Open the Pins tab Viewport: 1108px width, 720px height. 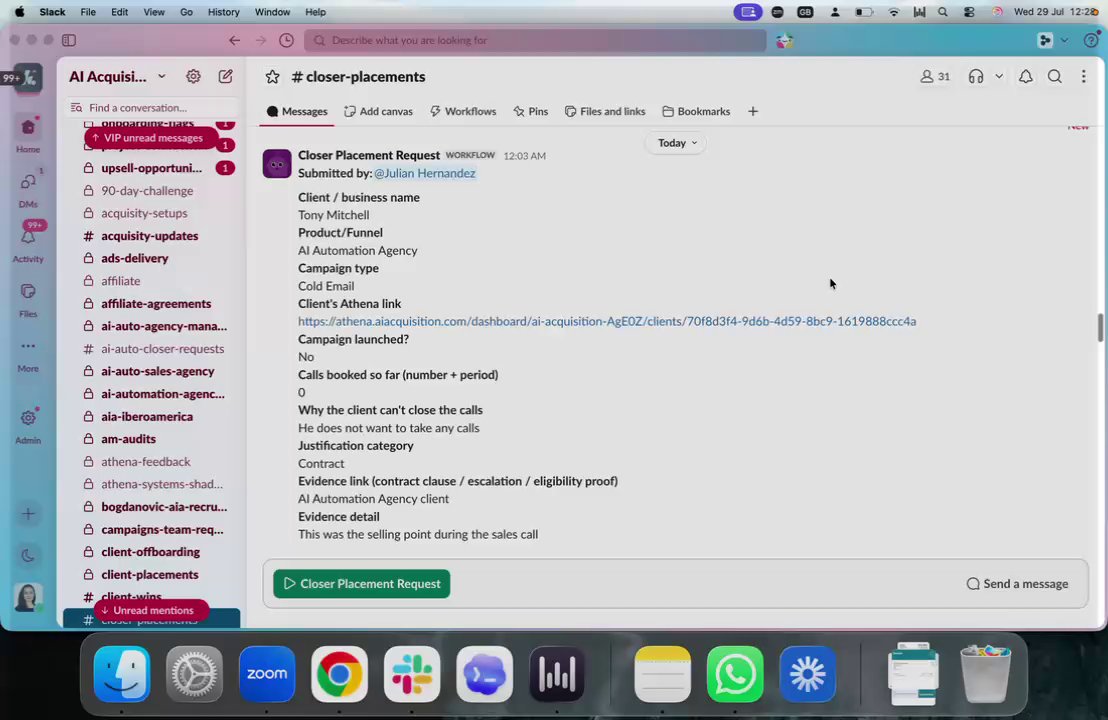coord(531,112)
